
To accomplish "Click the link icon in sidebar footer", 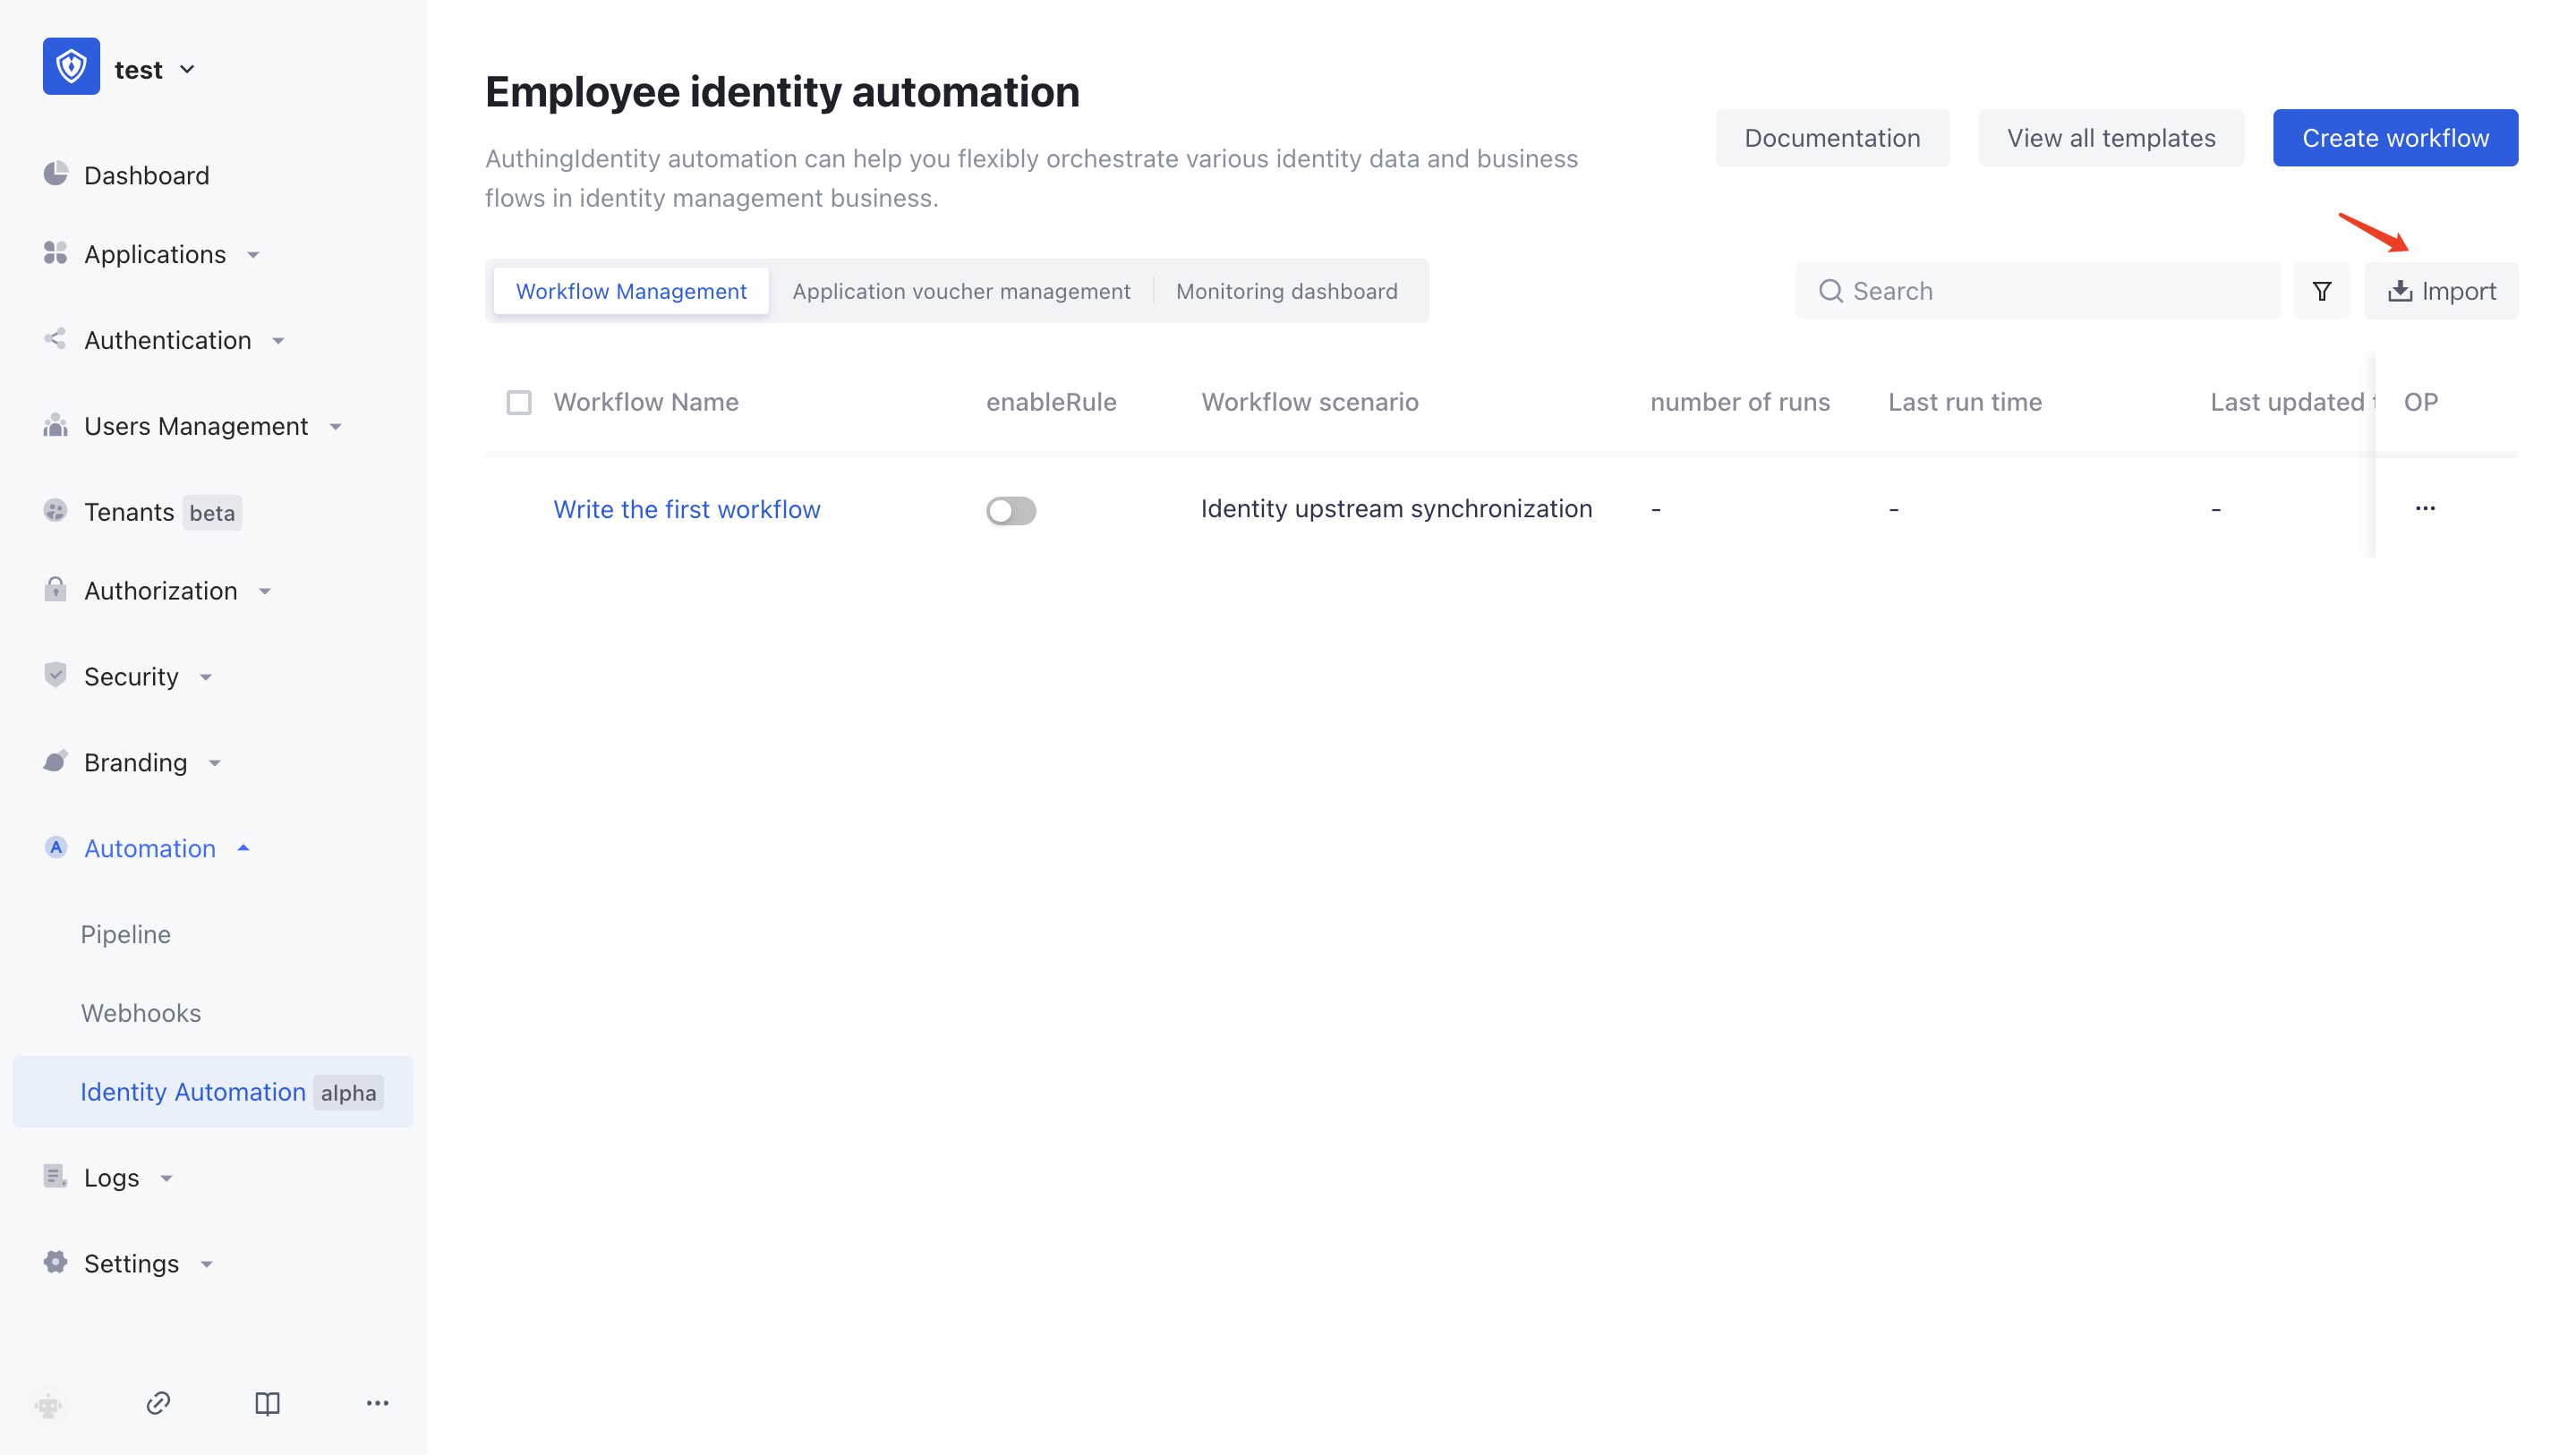I will (x=158, y=1403).
